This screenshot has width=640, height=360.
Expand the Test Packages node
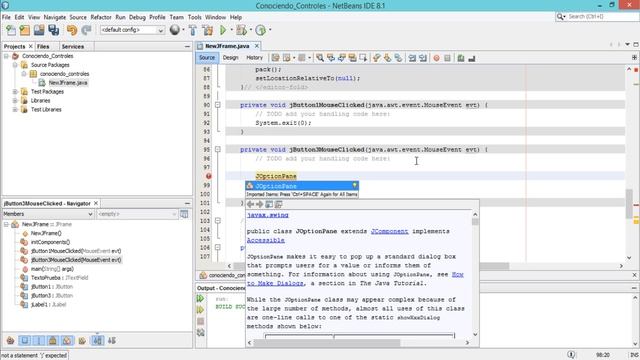[x=15, y=92]
